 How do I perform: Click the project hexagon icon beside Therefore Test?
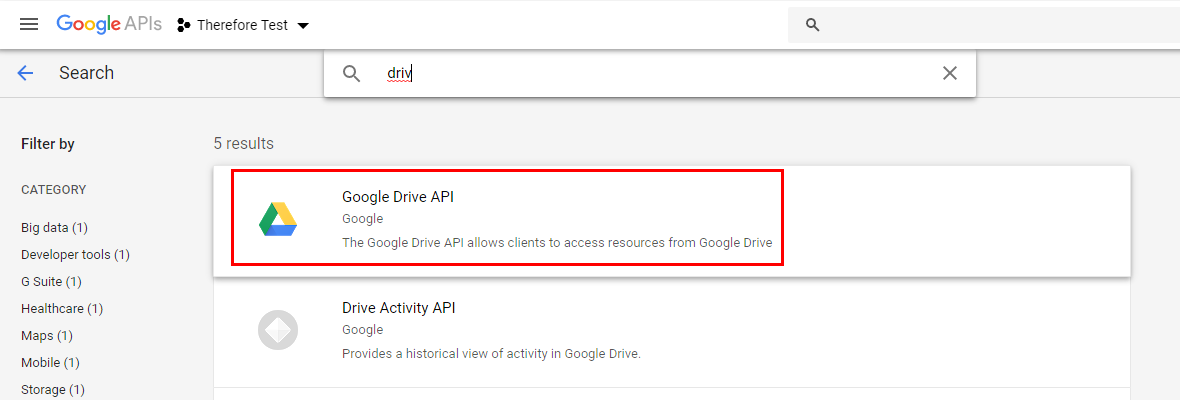(x=183, y=26)
